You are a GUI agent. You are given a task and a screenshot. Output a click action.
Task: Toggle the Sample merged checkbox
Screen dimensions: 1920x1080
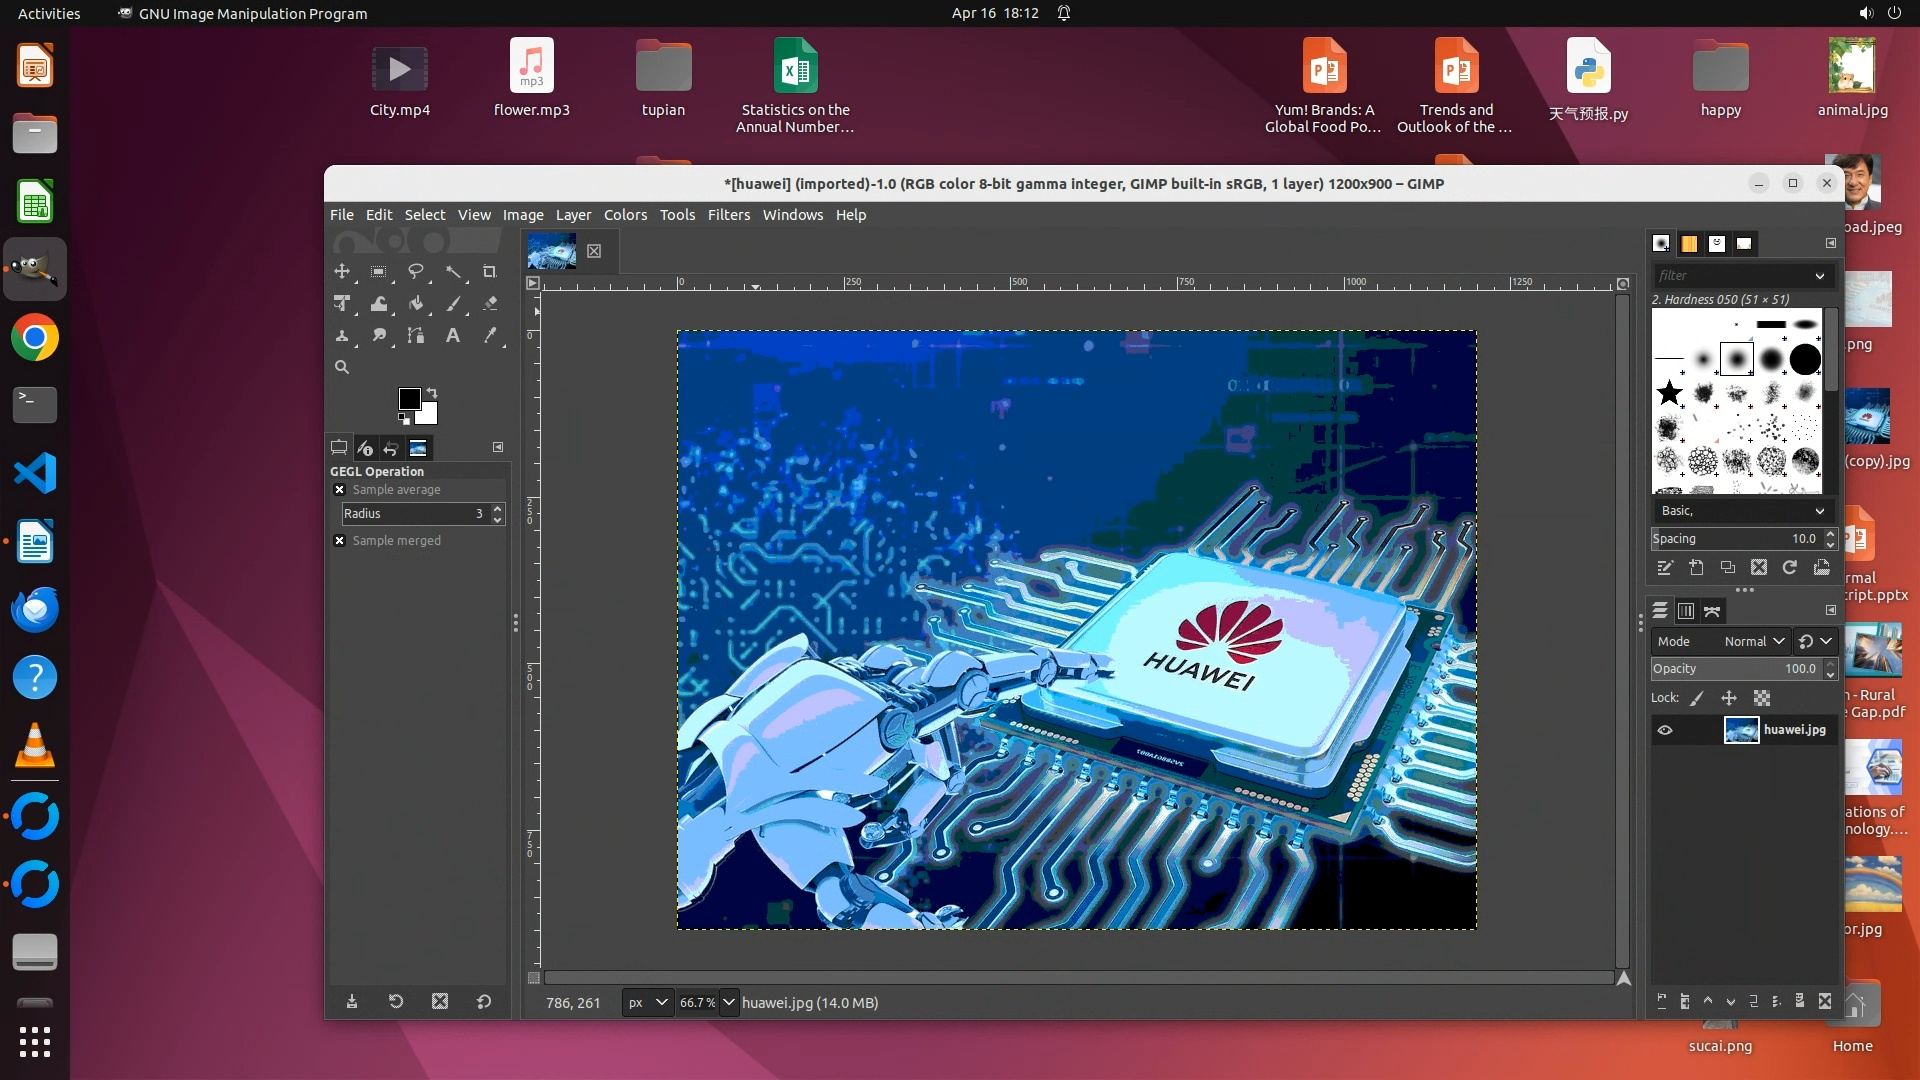[340, 541]
